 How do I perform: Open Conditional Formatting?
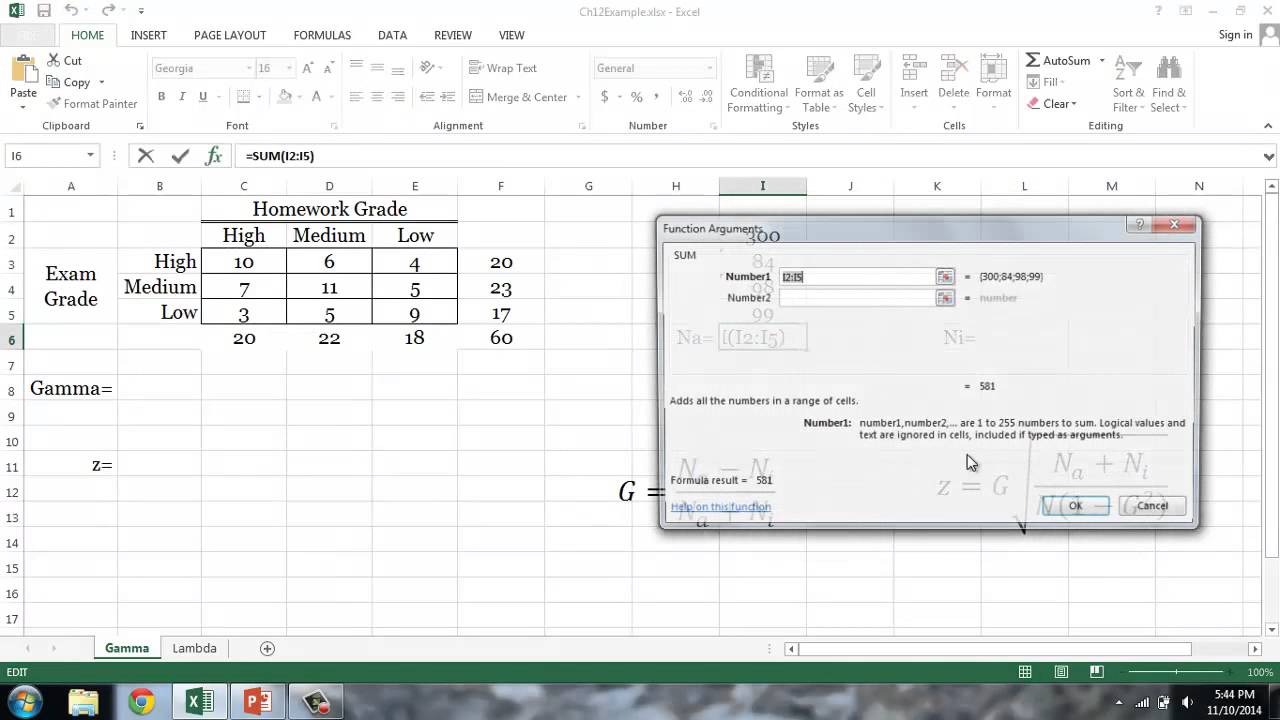click(x=758, y=84)
